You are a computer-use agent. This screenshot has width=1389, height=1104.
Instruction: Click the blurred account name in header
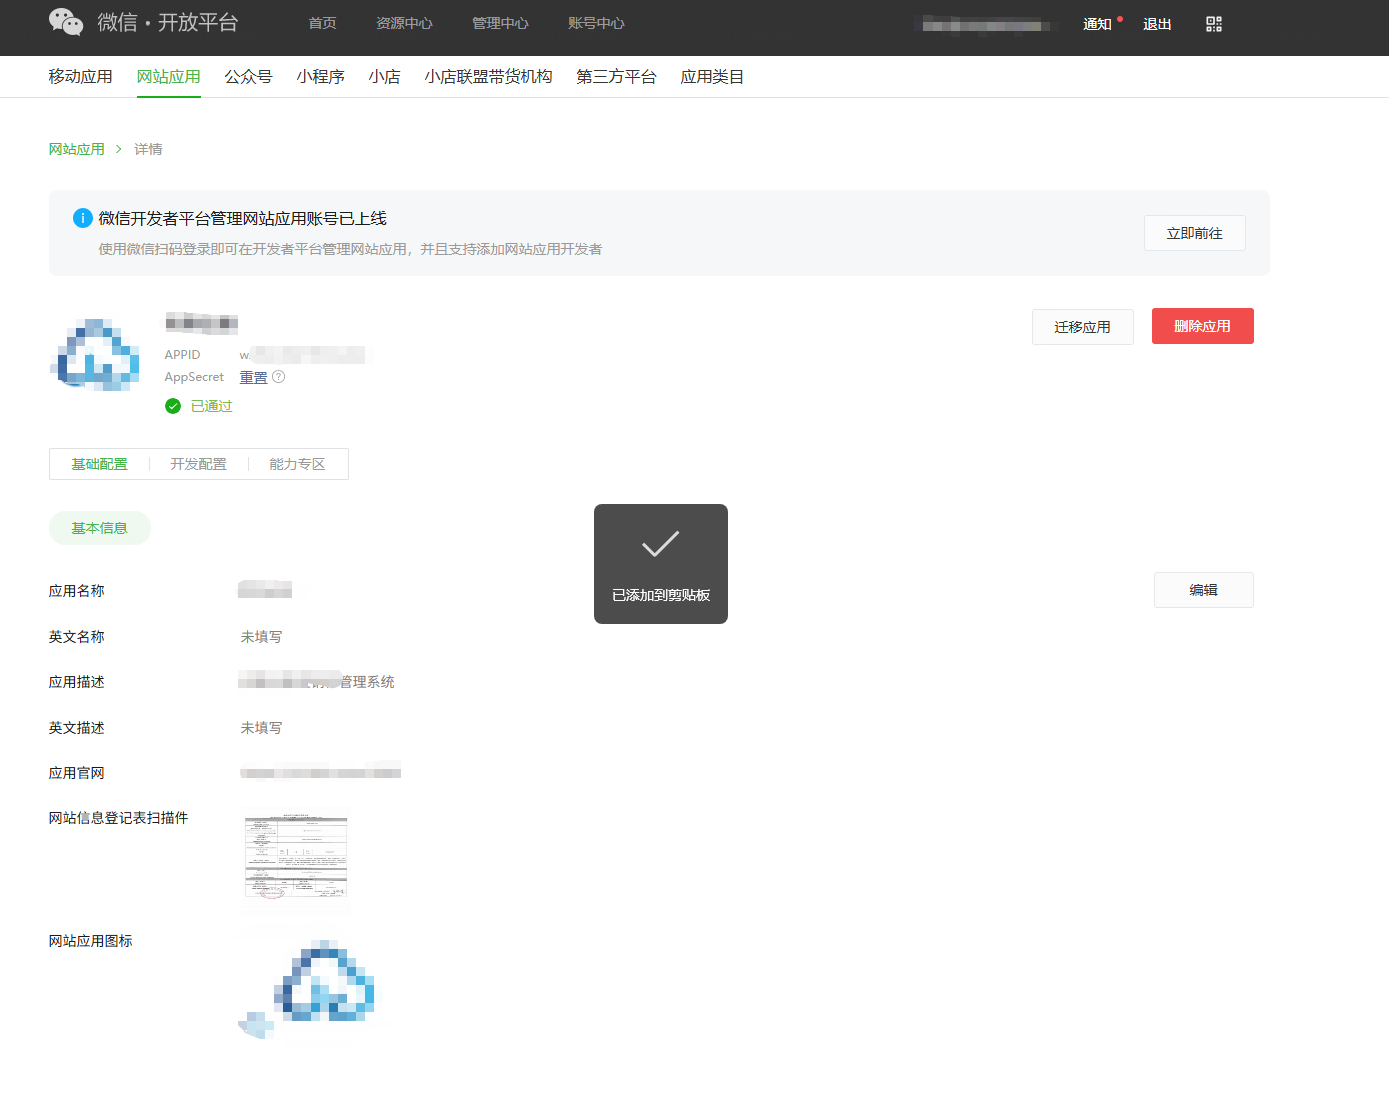(985, 24)
